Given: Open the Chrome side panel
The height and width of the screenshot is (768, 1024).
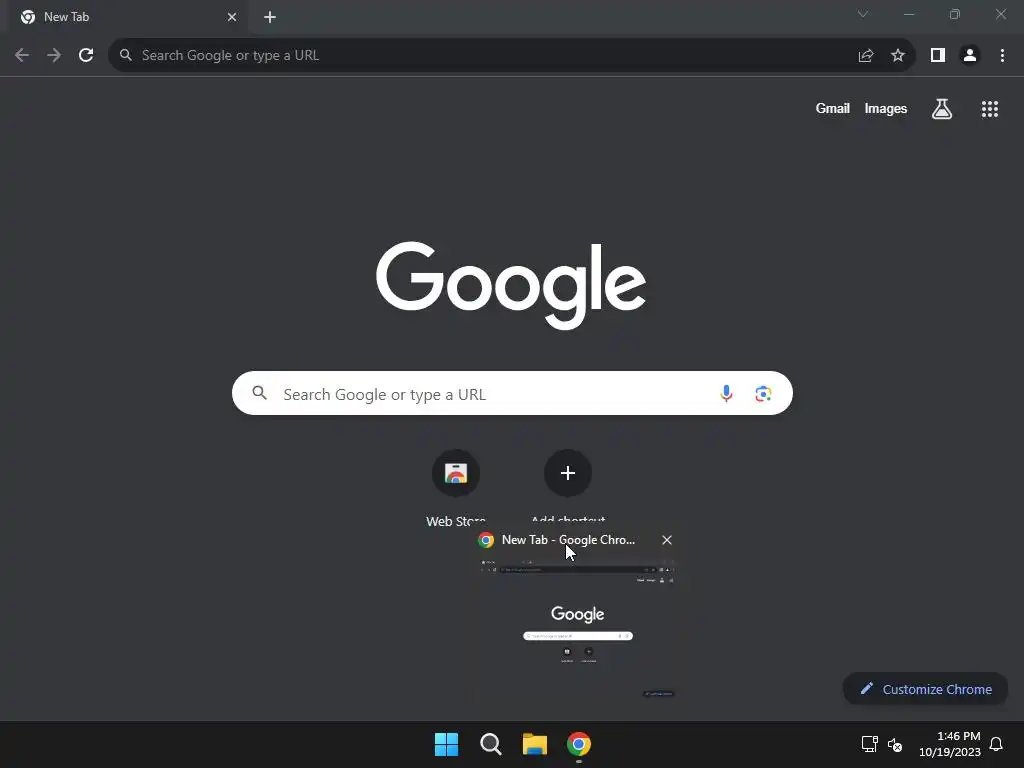Looking at the screenshot, I should pyautogui.click(x=938, y=56).
